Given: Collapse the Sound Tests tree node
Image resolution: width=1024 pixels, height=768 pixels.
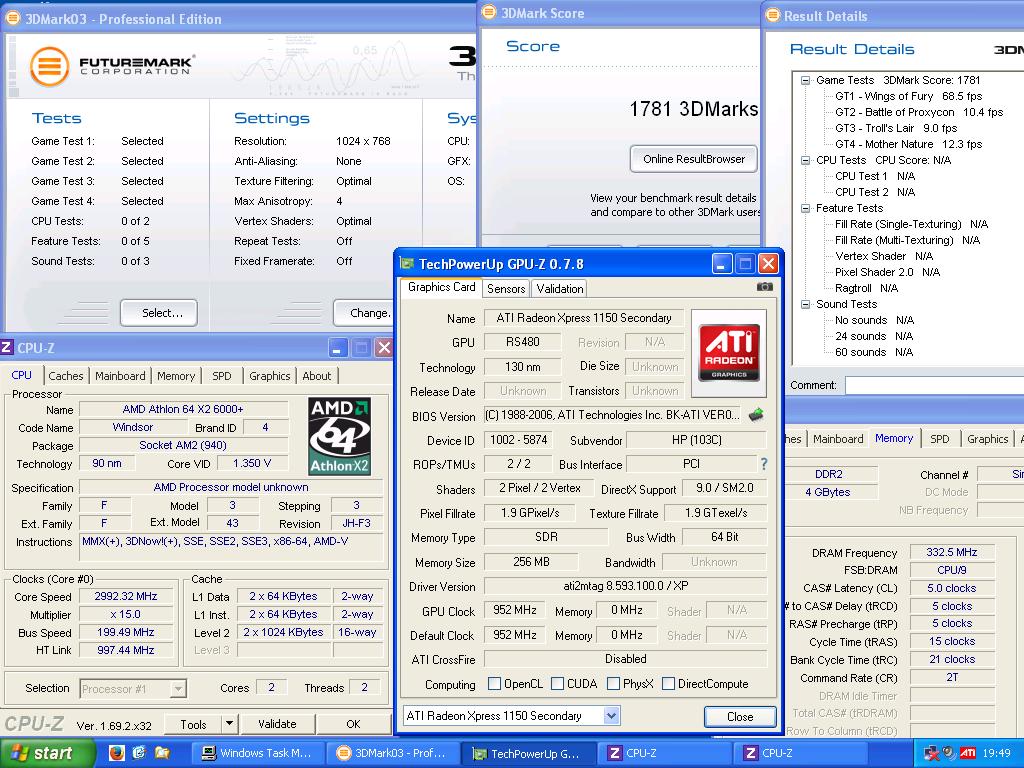Looking at the screenshot, I should tap(806, 304).
